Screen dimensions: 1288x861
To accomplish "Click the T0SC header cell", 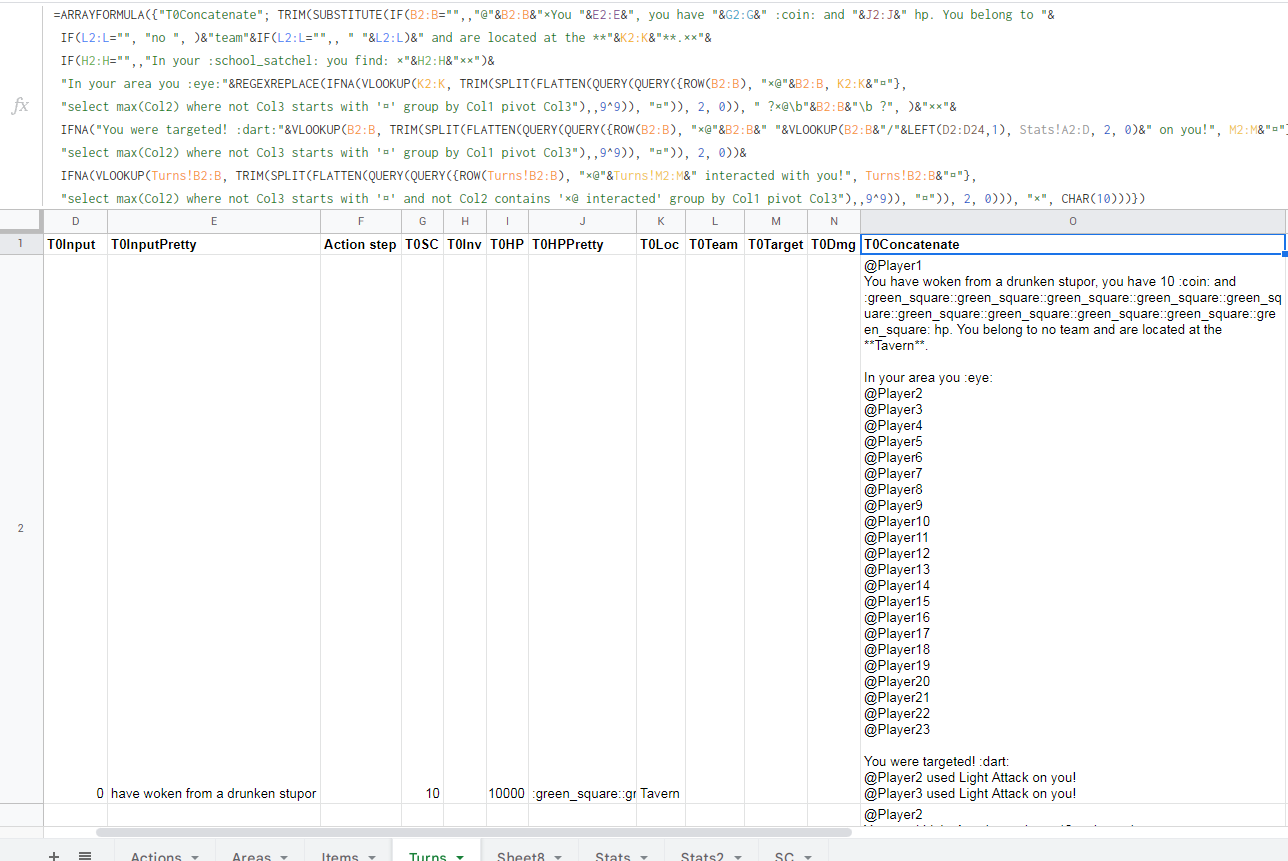I will click(422, 244).
